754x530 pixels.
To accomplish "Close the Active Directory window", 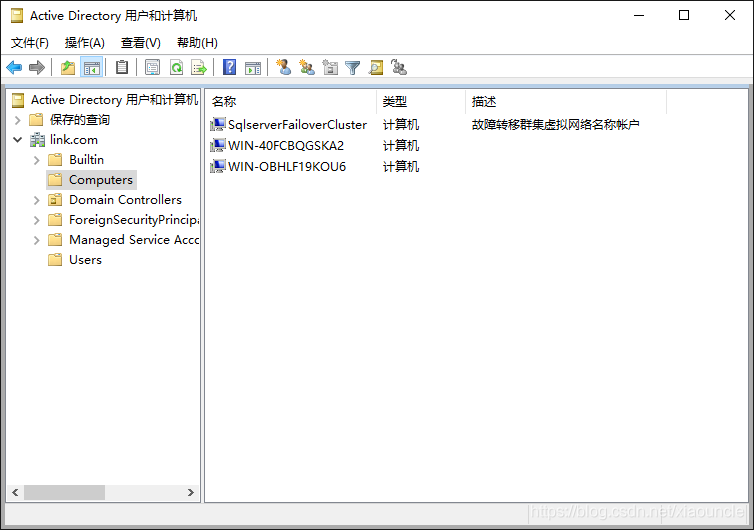I will 729,15.
